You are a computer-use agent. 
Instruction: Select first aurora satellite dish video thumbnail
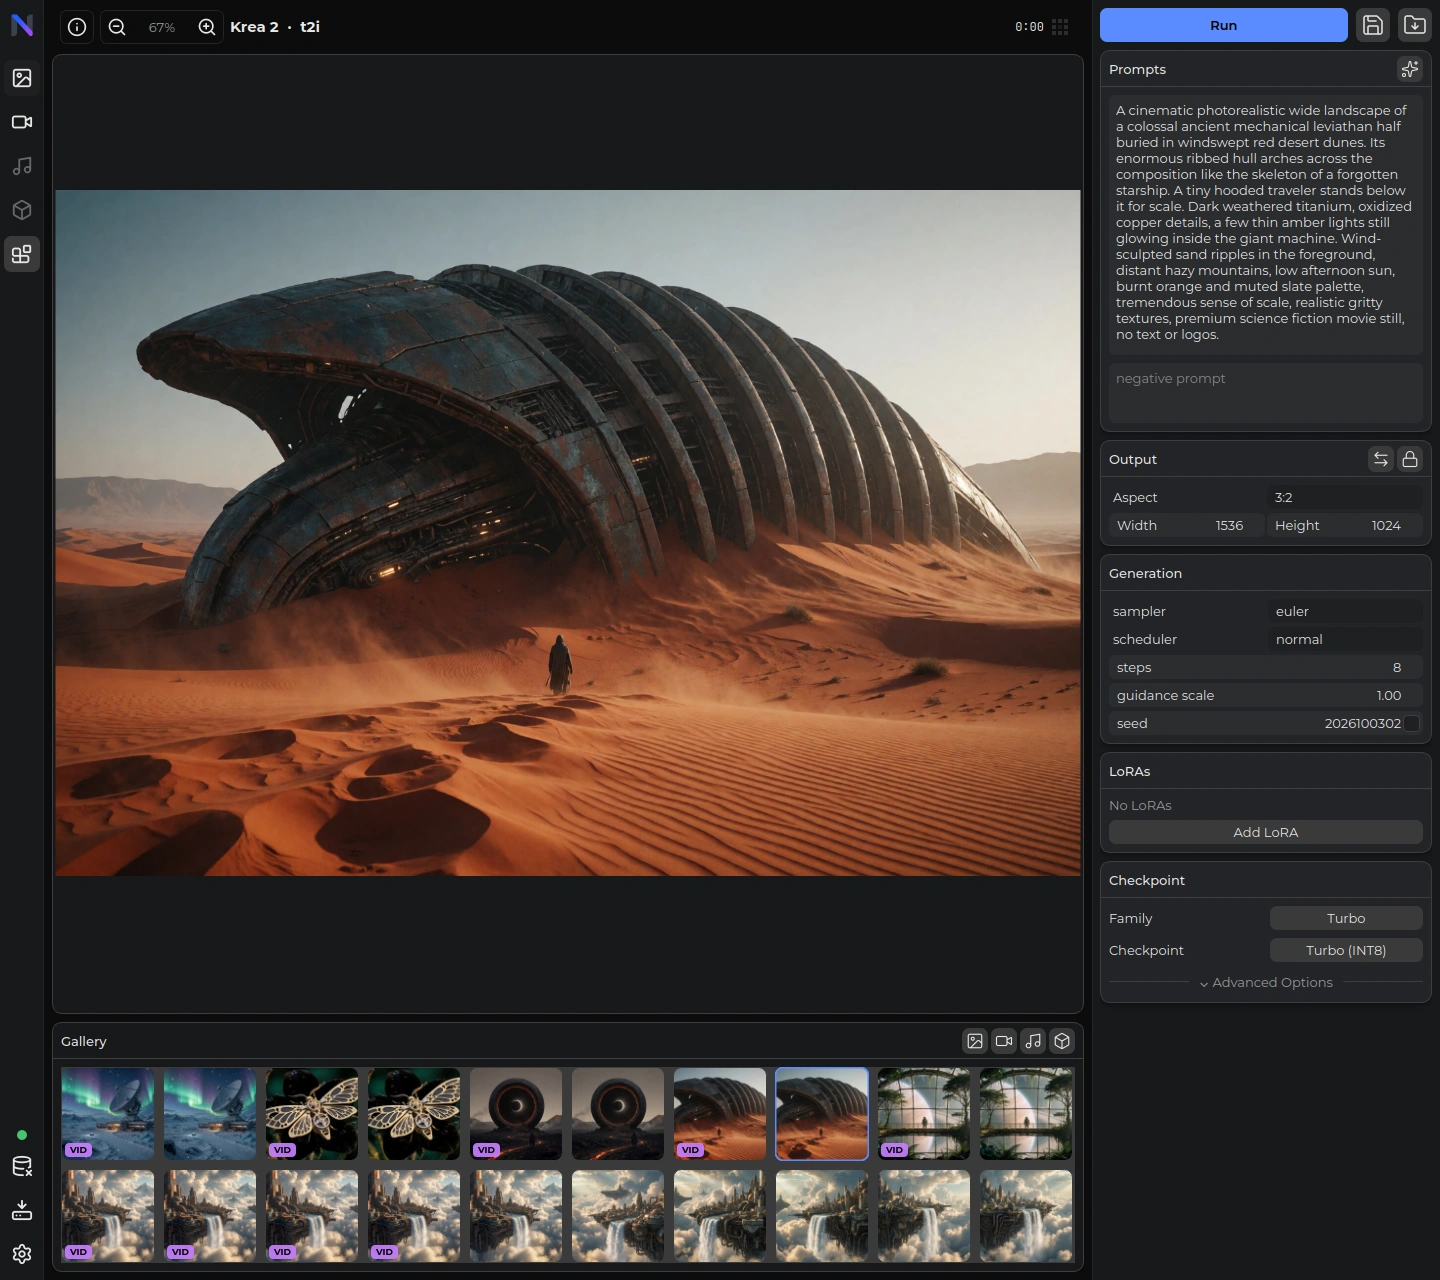[x=108, y=1114]
